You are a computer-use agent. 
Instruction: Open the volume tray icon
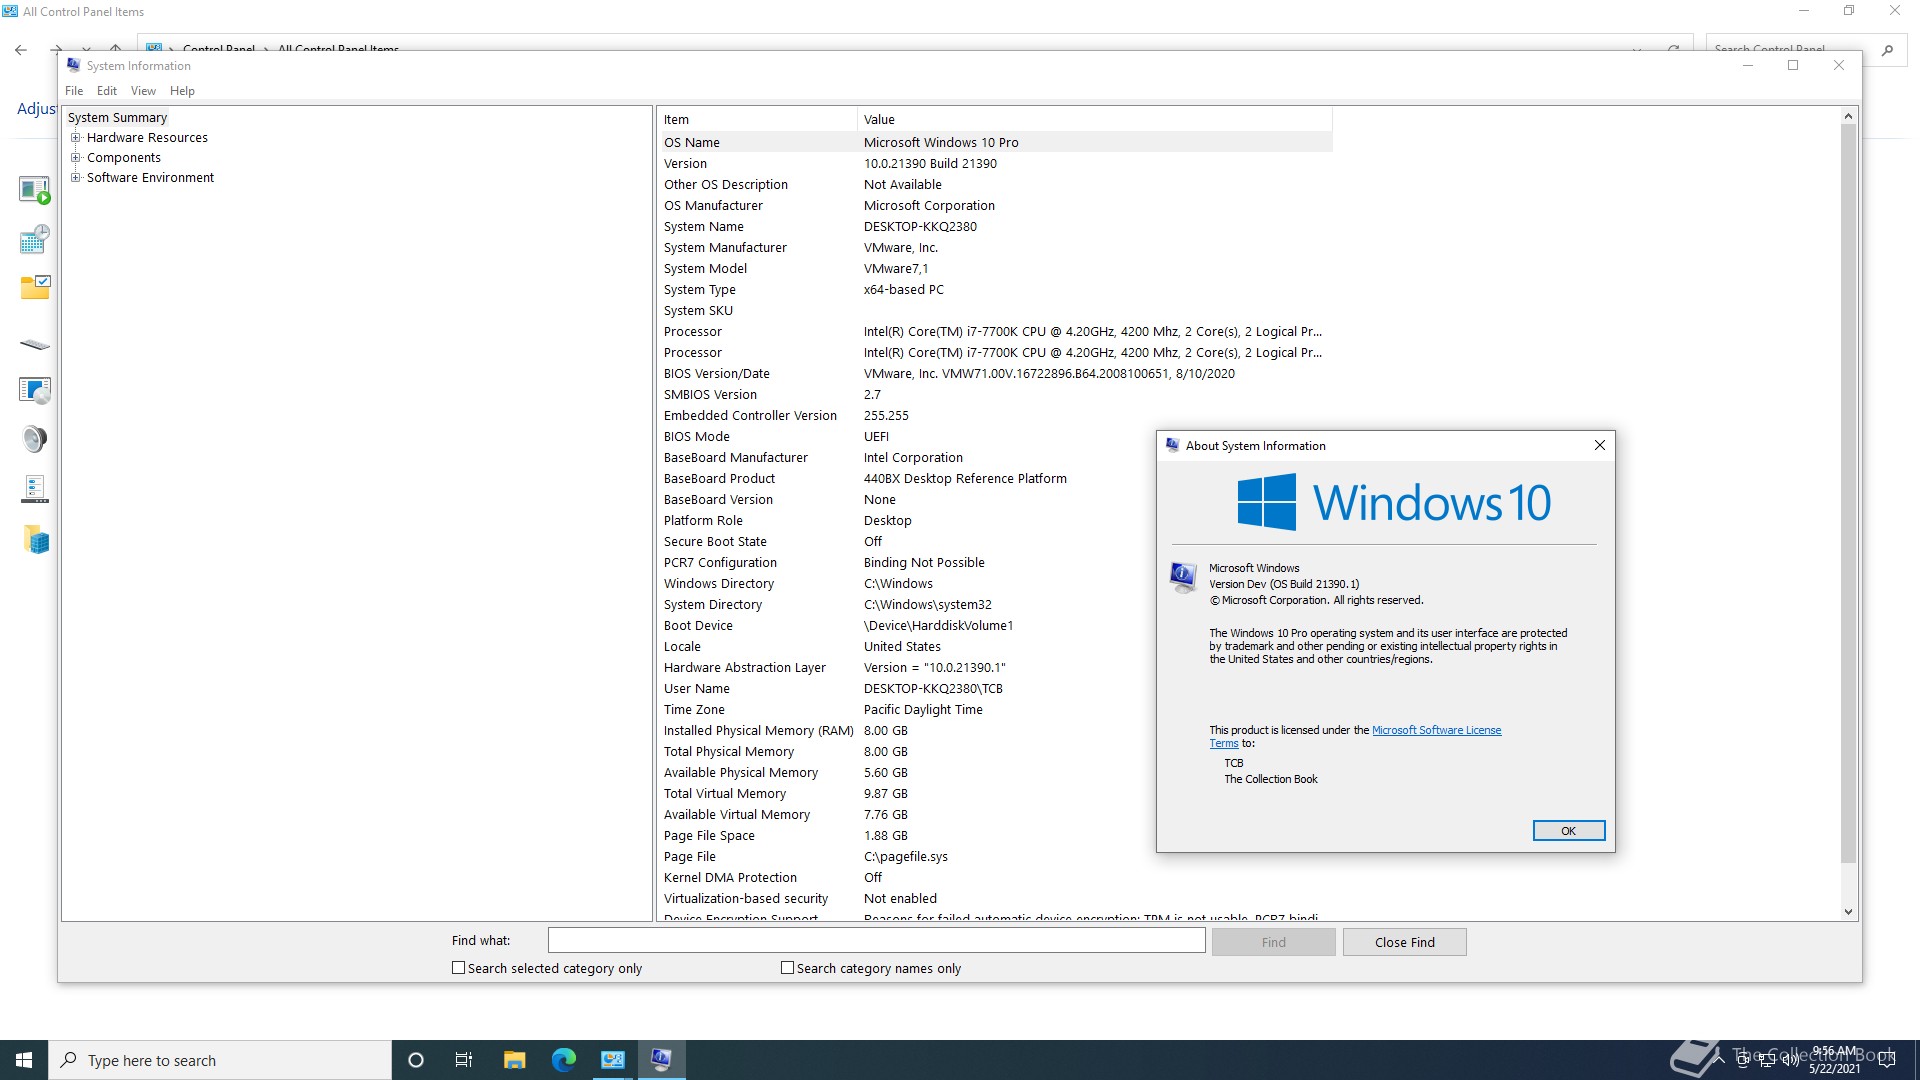1790,1060
